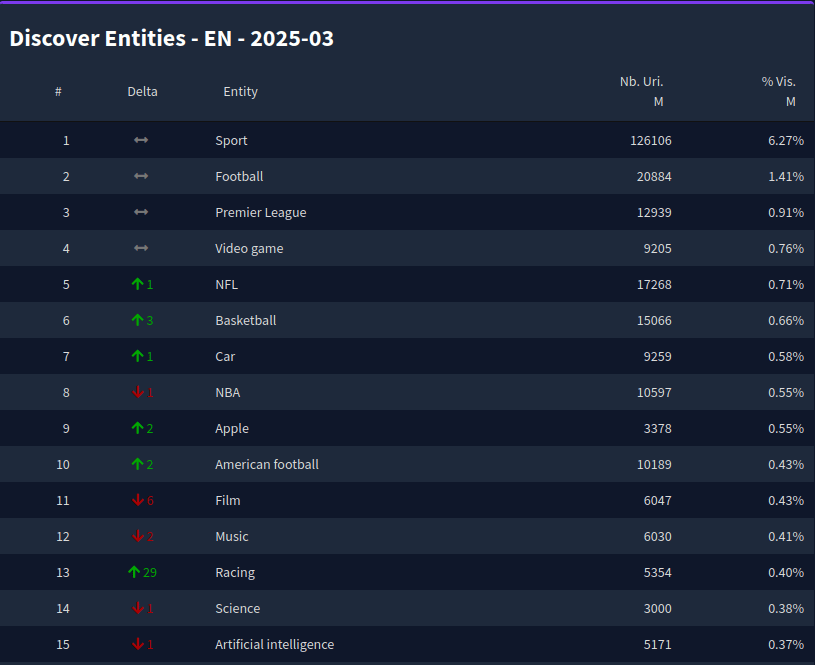Click the green up 29 arrow for Racing

click(134, 572)
